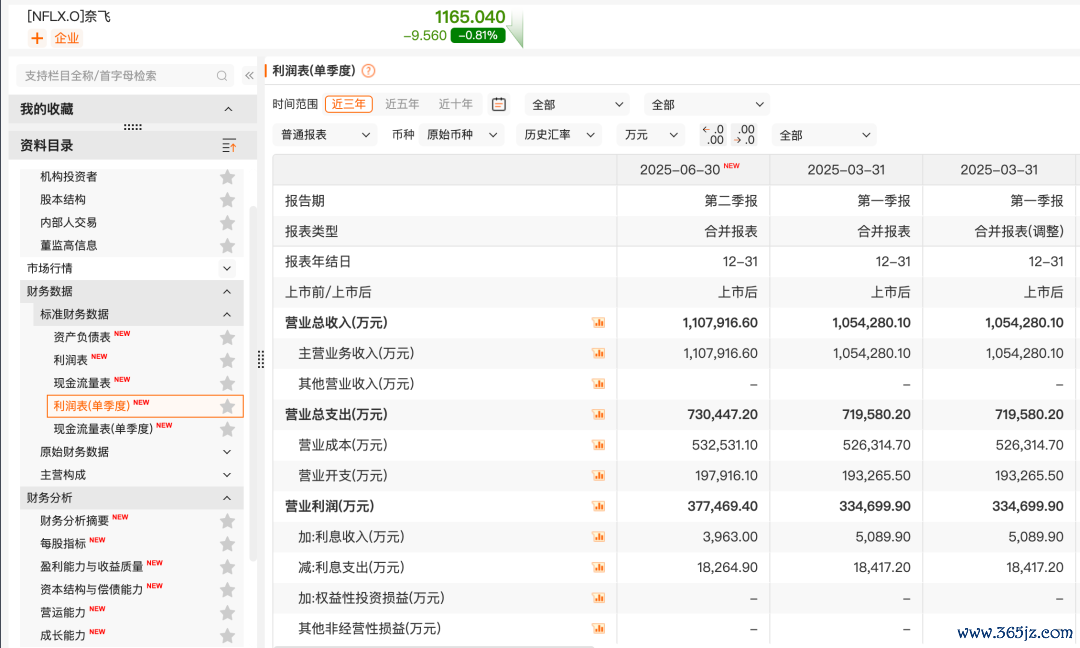Add NFLX to watchlist with plus icon
This screenshot has height=648, width=1080.
click(37, 38)
